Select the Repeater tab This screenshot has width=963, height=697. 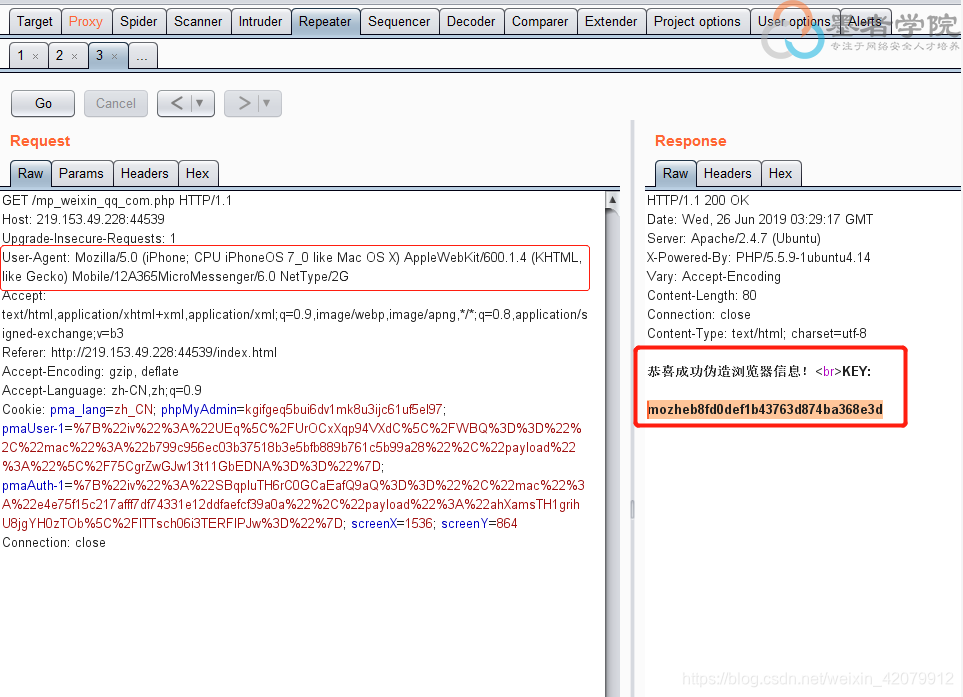(325, 21)
